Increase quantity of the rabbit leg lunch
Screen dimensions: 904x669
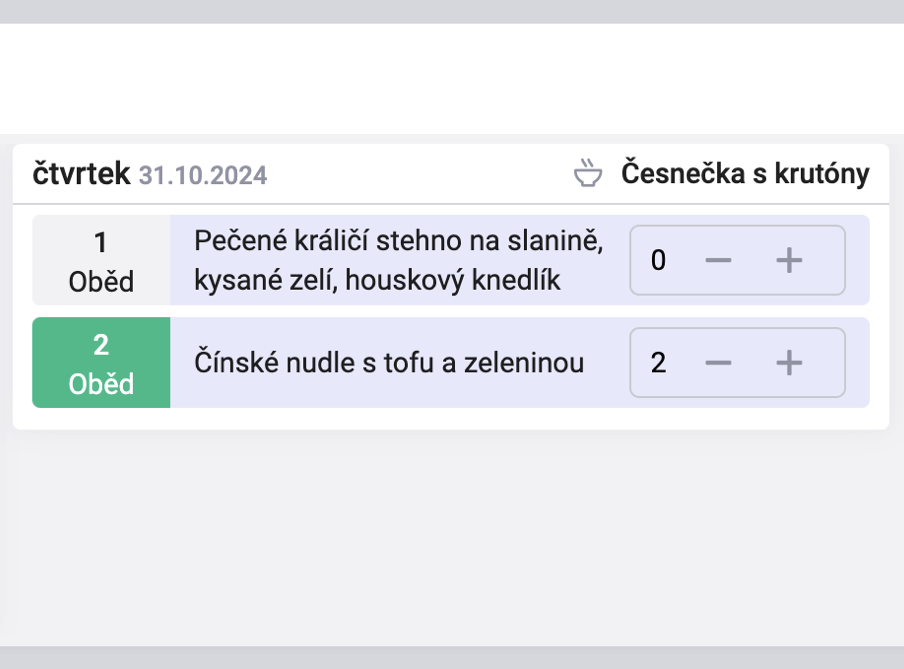pos(789,261)
